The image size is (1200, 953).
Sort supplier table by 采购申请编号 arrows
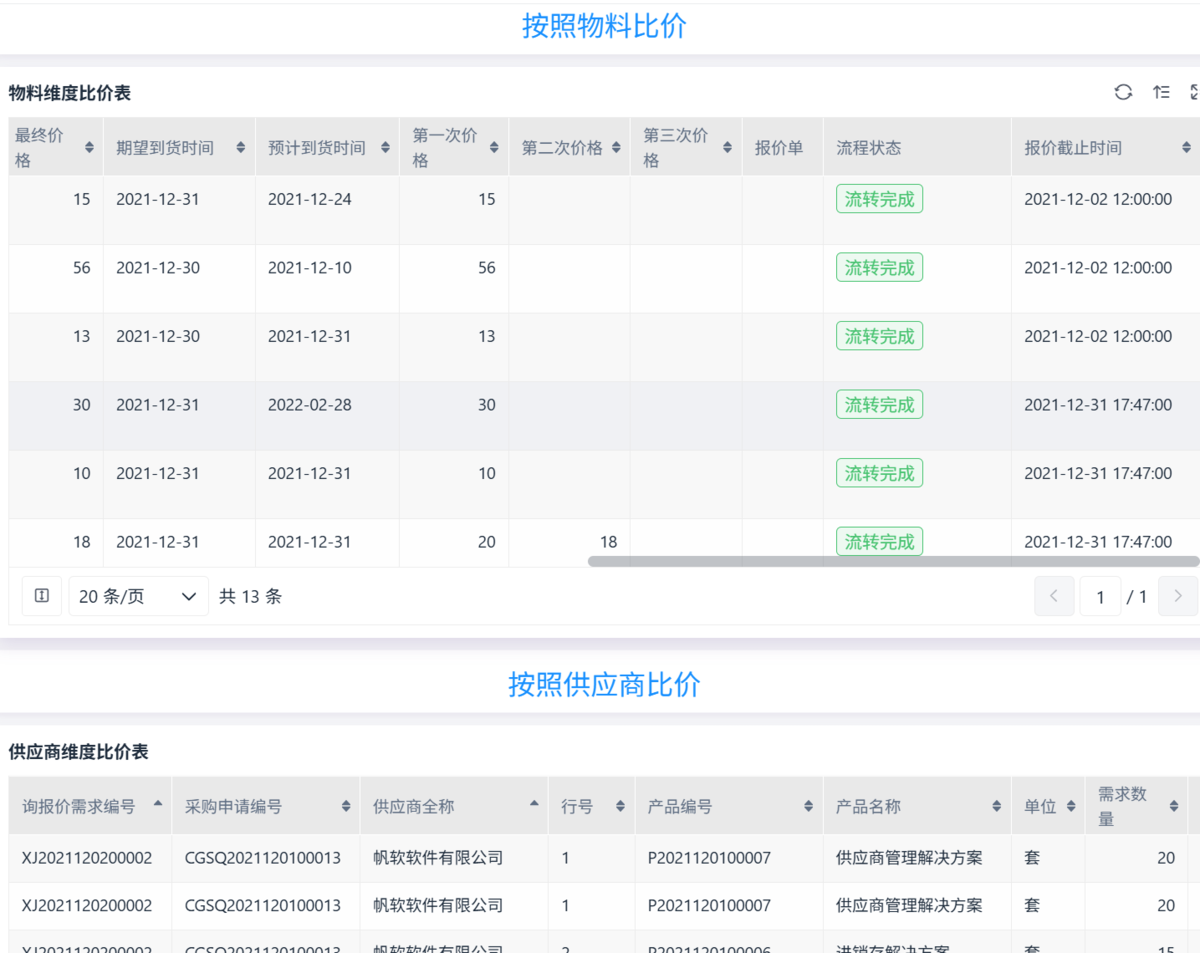point(346,806)
